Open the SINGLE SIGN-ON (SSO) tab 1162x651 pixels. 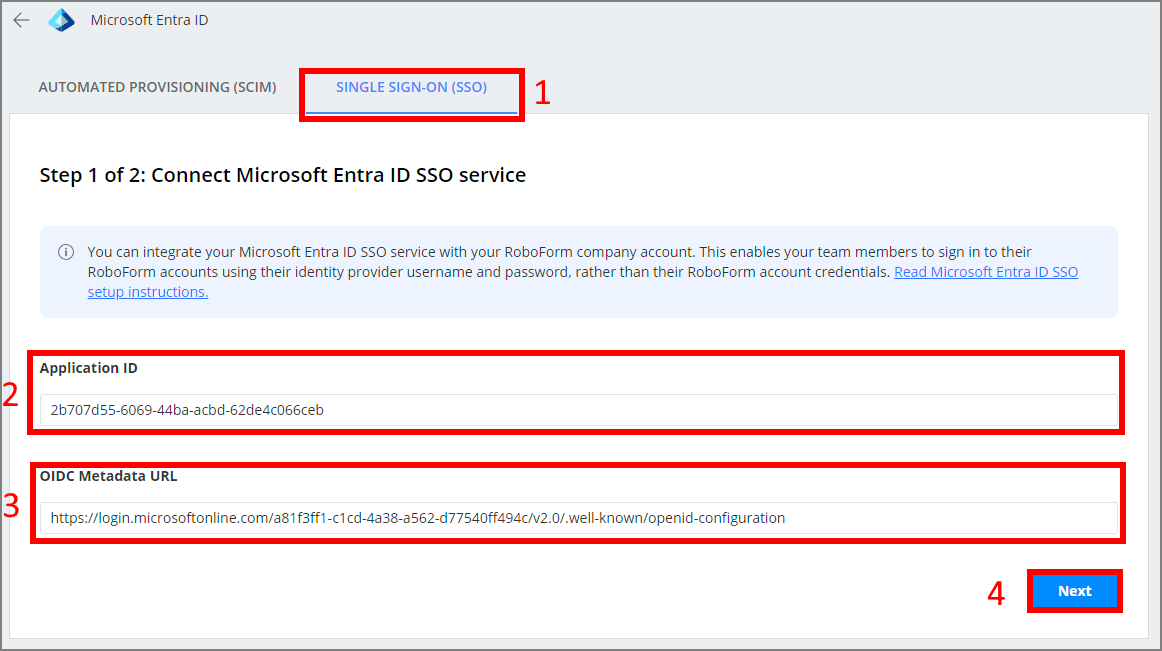tap(411, 87)
